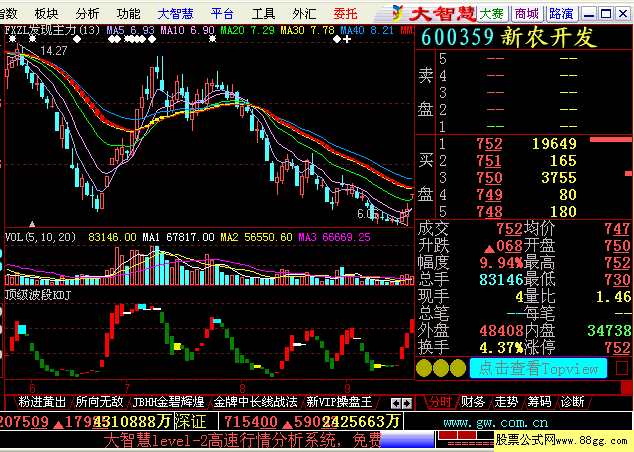Click month 9 on the time axis
The image size is (634, 452).
pyautogui.click(x=348, y=389)
